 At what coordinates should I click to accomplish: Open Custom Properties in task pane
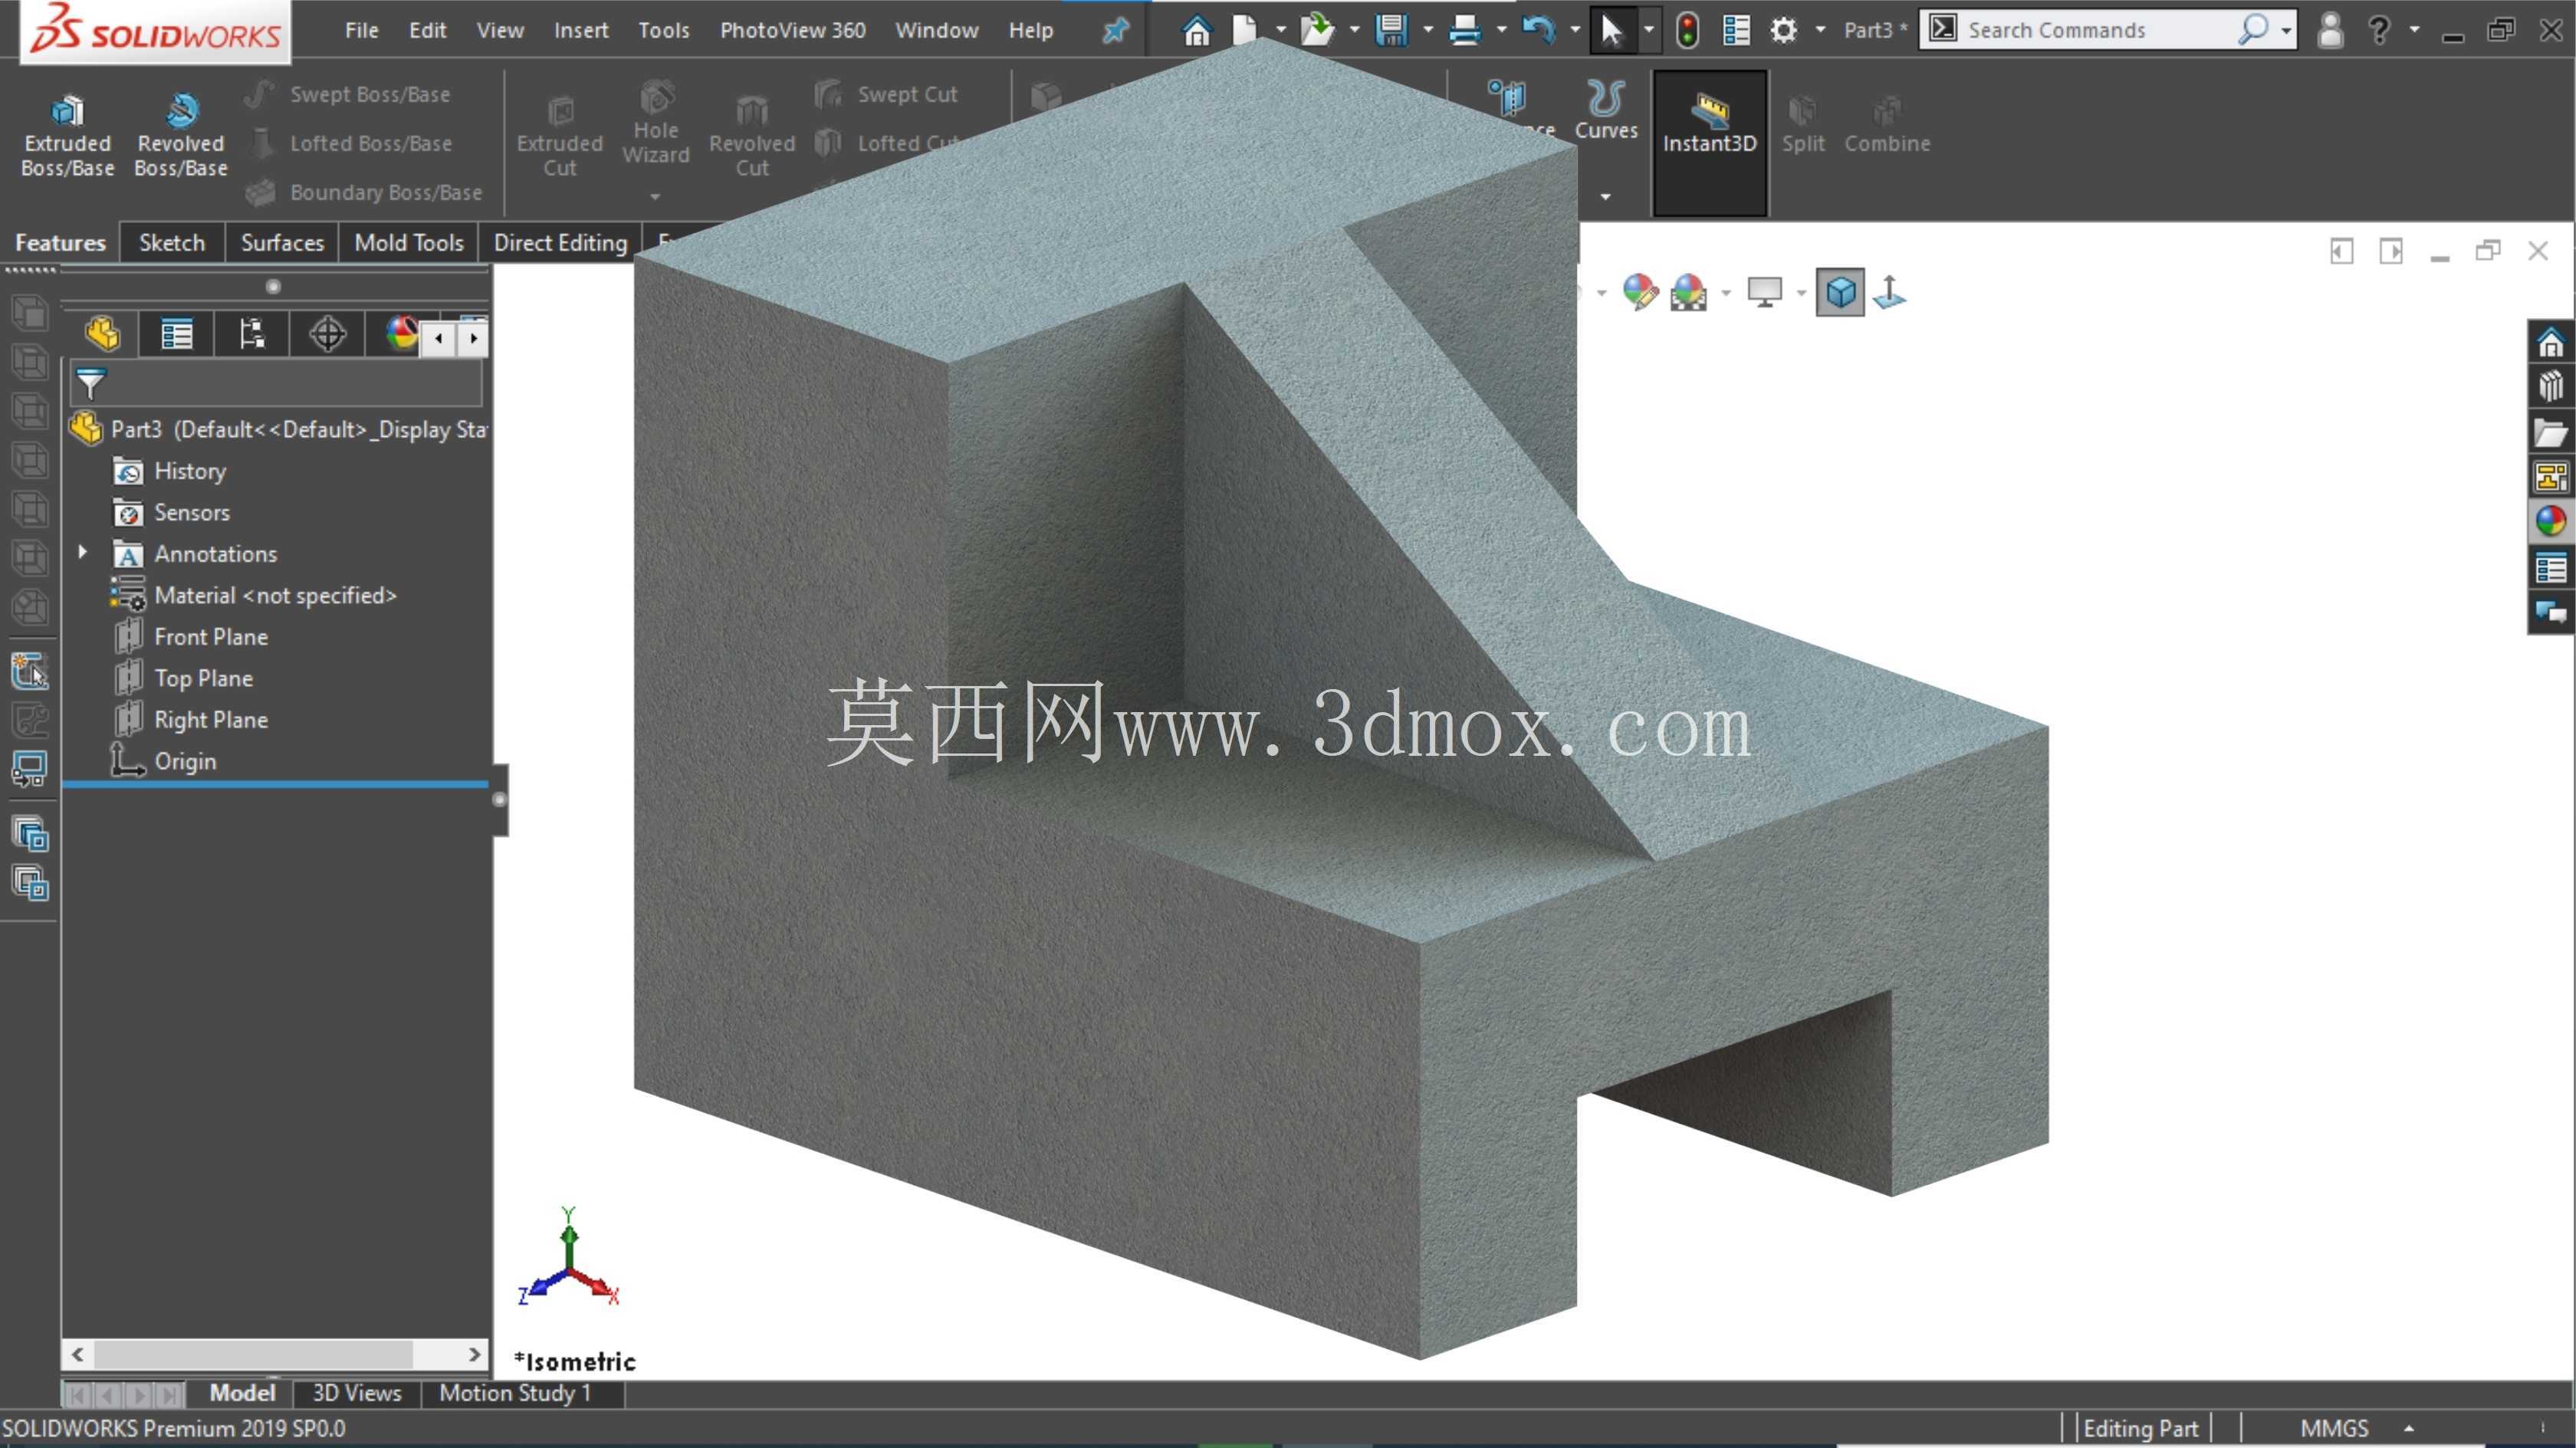tap(2551, 568)
